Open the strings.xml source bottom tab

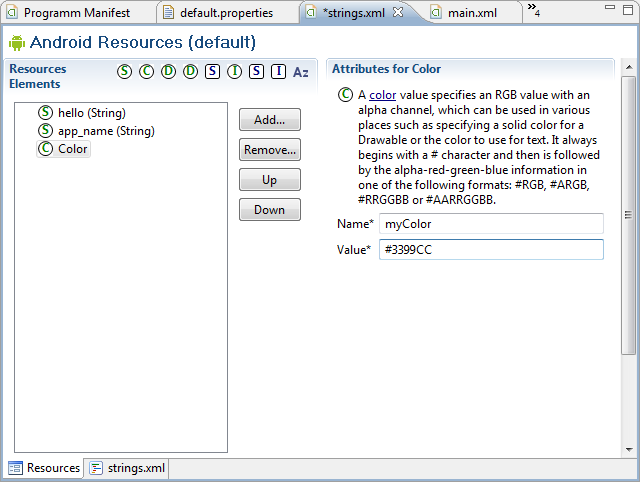127,468
